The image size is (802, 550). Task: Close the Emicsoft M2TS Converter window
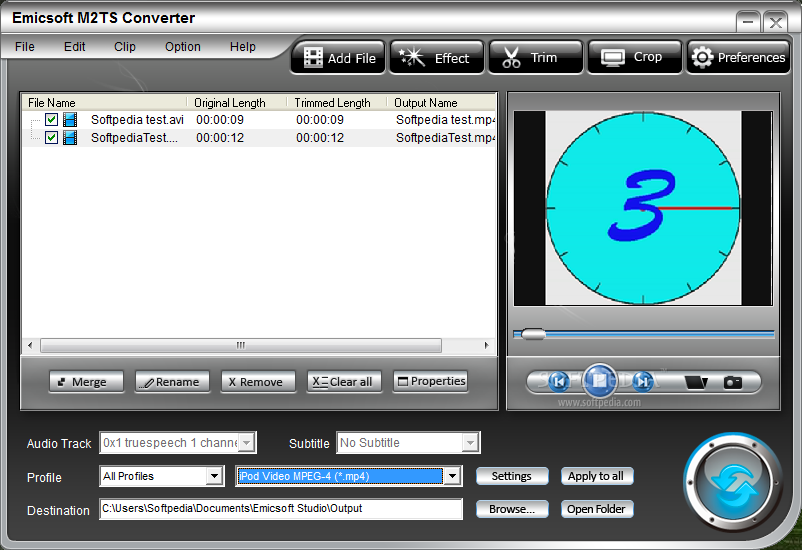(775, 22)
